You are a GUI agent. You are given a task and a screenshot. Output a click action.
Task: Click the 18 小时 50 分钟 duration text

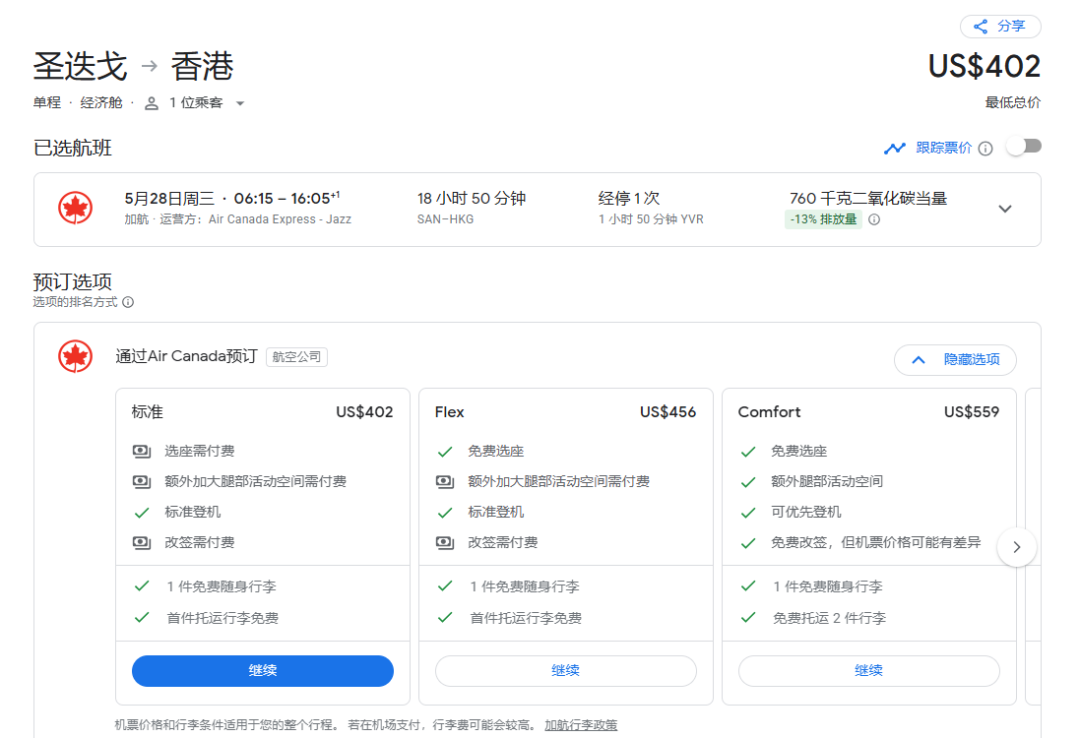471,199
